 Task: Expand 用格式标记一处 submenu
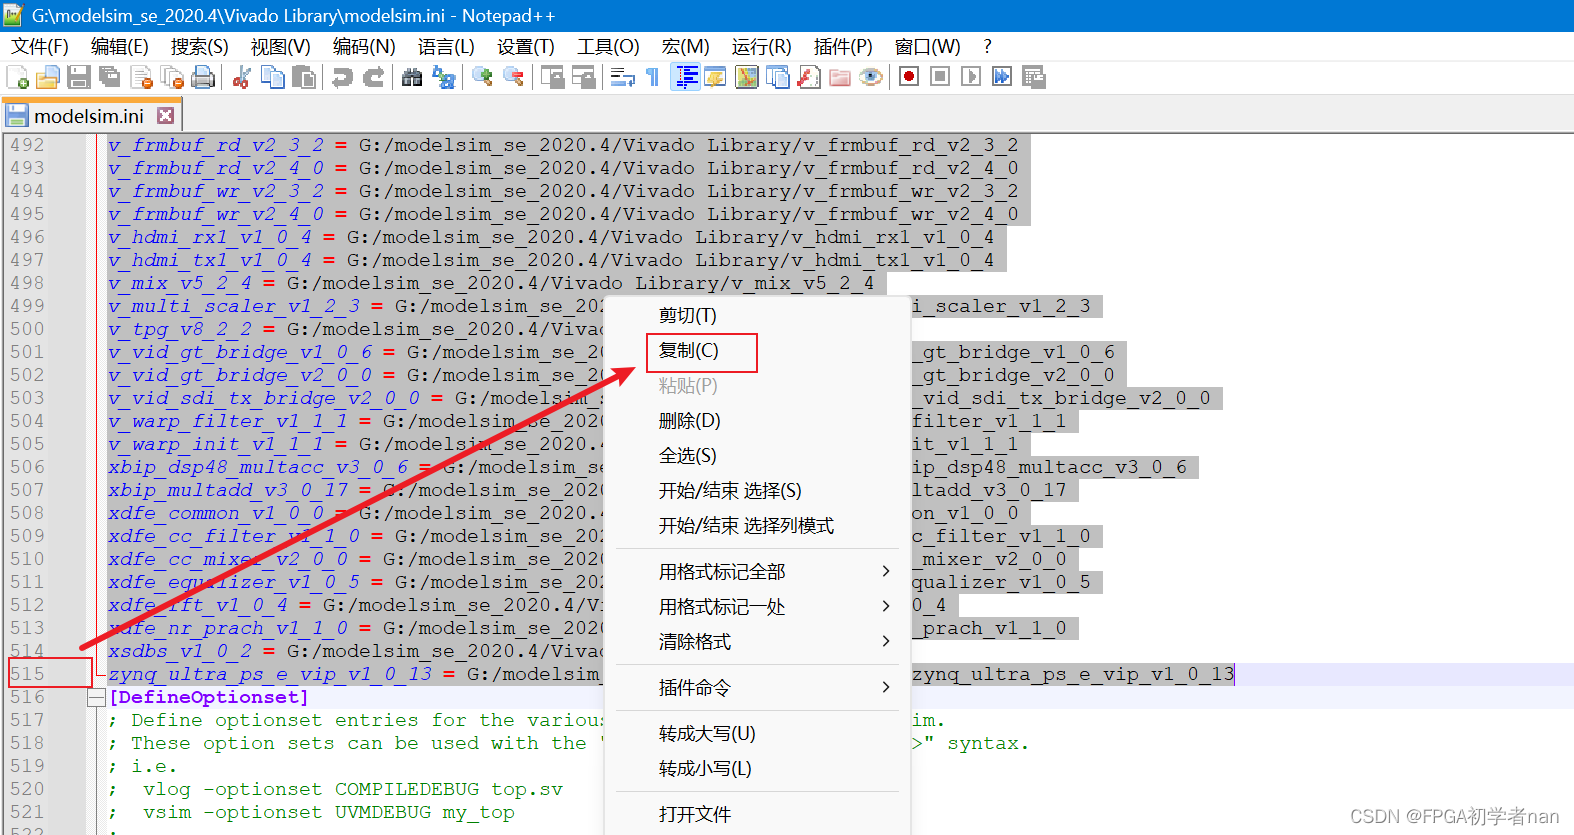point(758,607)
